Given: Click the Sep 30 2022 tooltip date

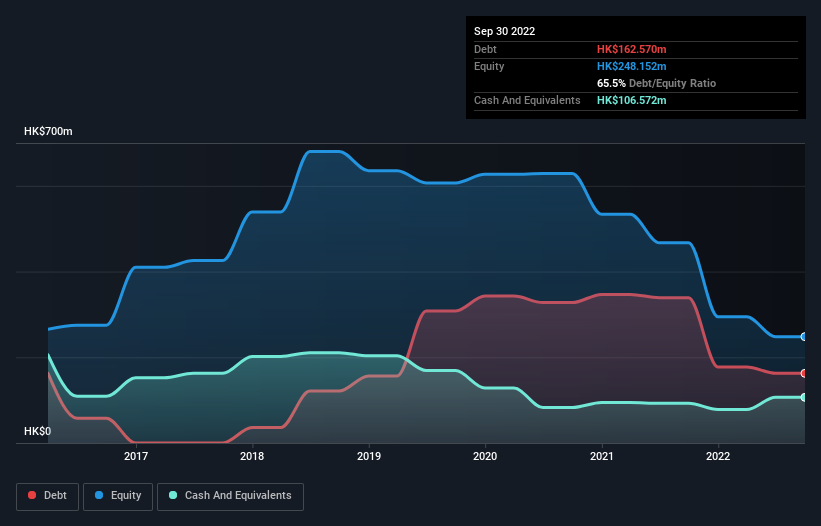Looking at the screenshot, I should (x=504, y=31).
